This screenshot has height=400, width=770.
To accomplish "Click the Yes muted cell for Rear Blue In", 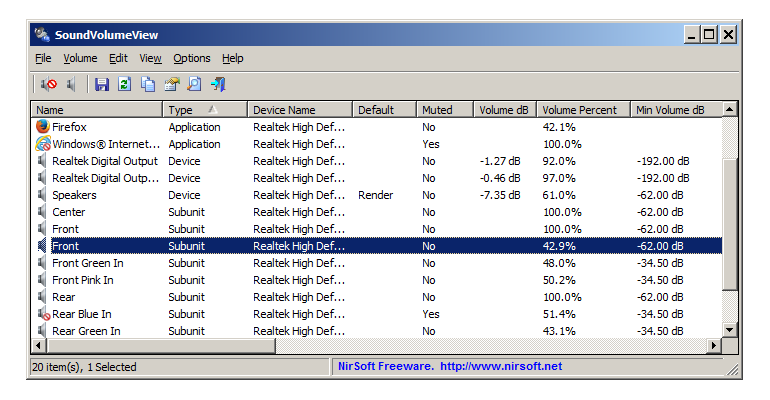I will tap(431, 314).
